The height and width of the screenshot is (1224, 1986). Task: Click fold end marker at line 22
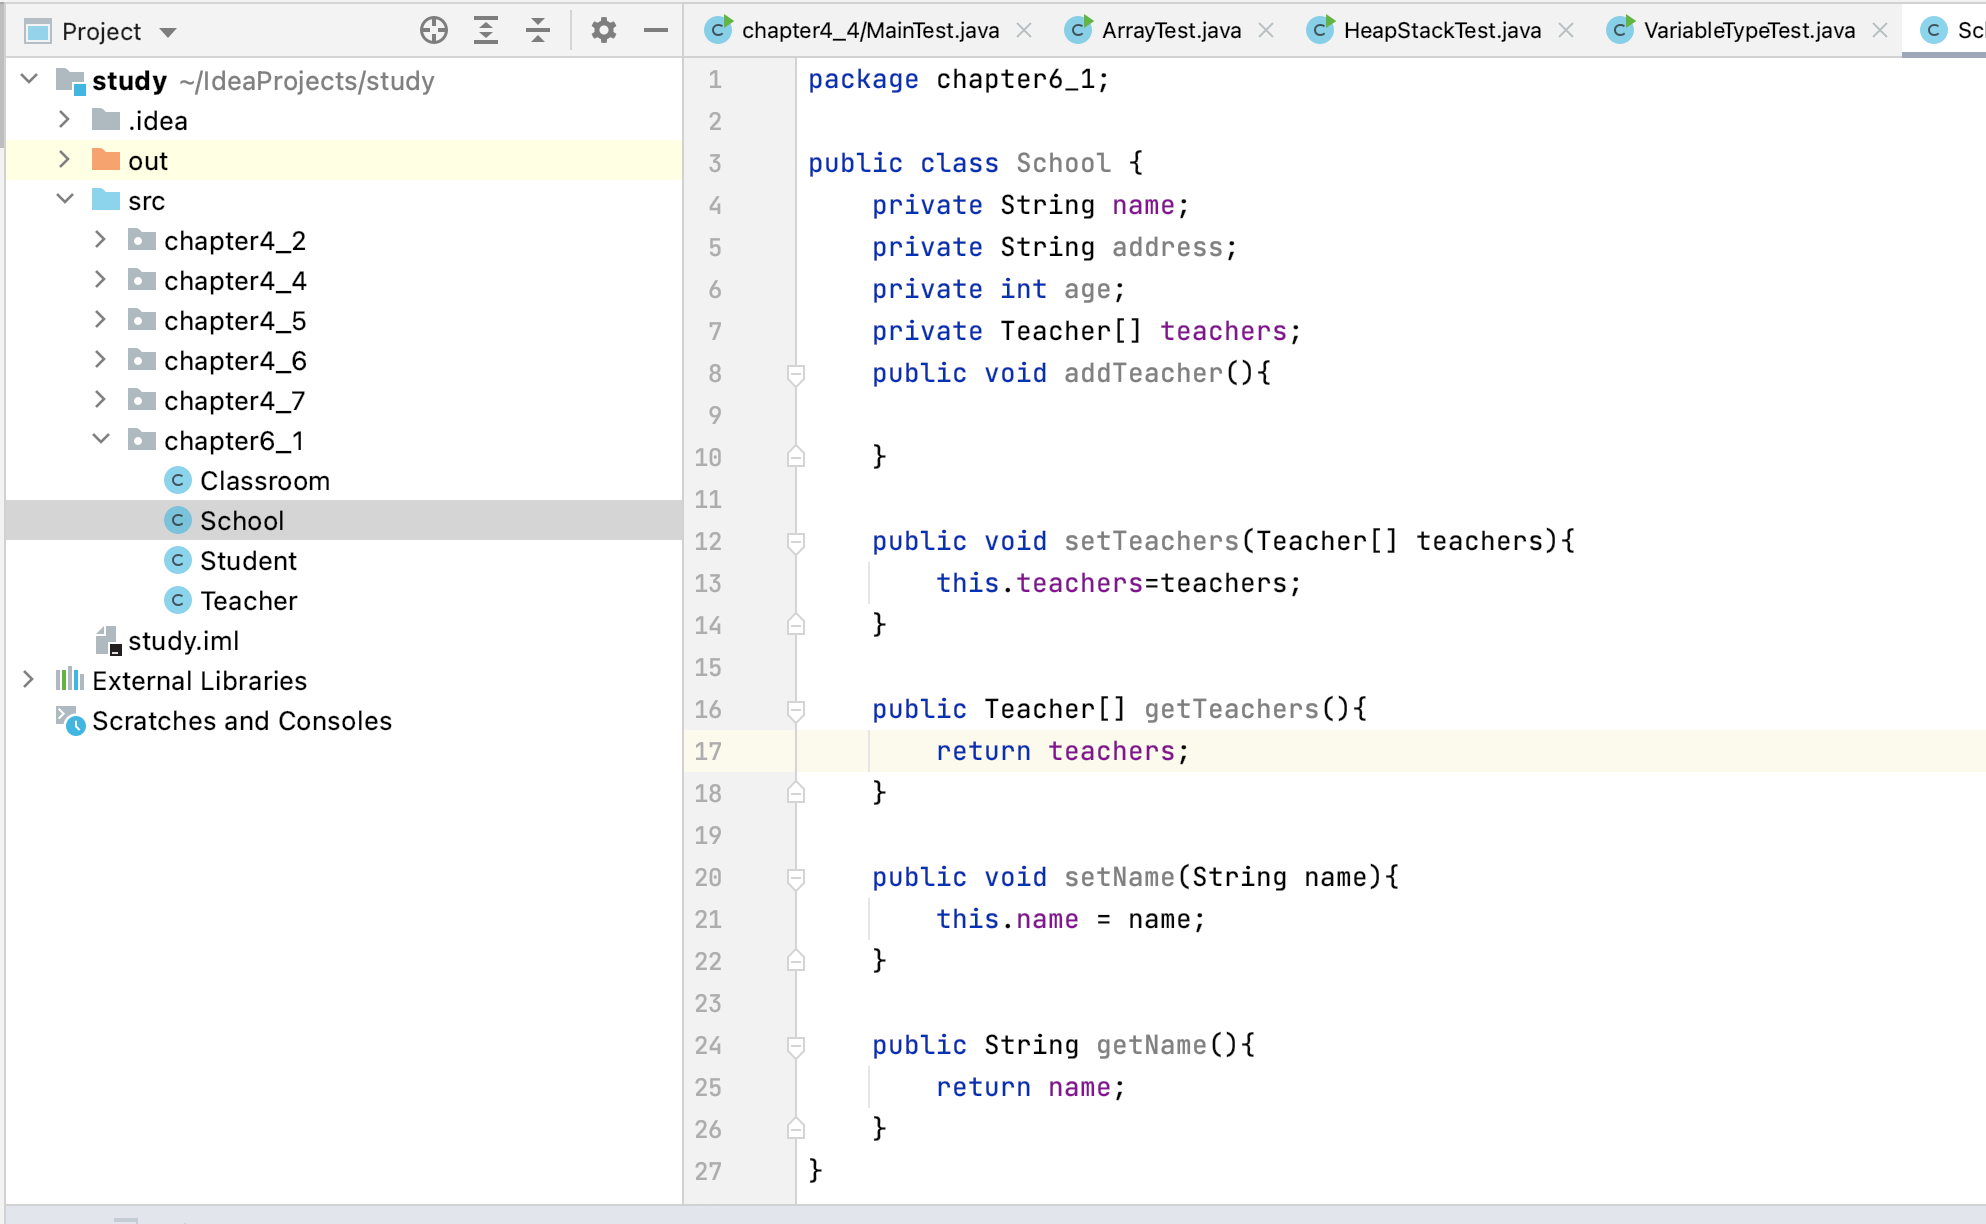click(x=796, y=960)
